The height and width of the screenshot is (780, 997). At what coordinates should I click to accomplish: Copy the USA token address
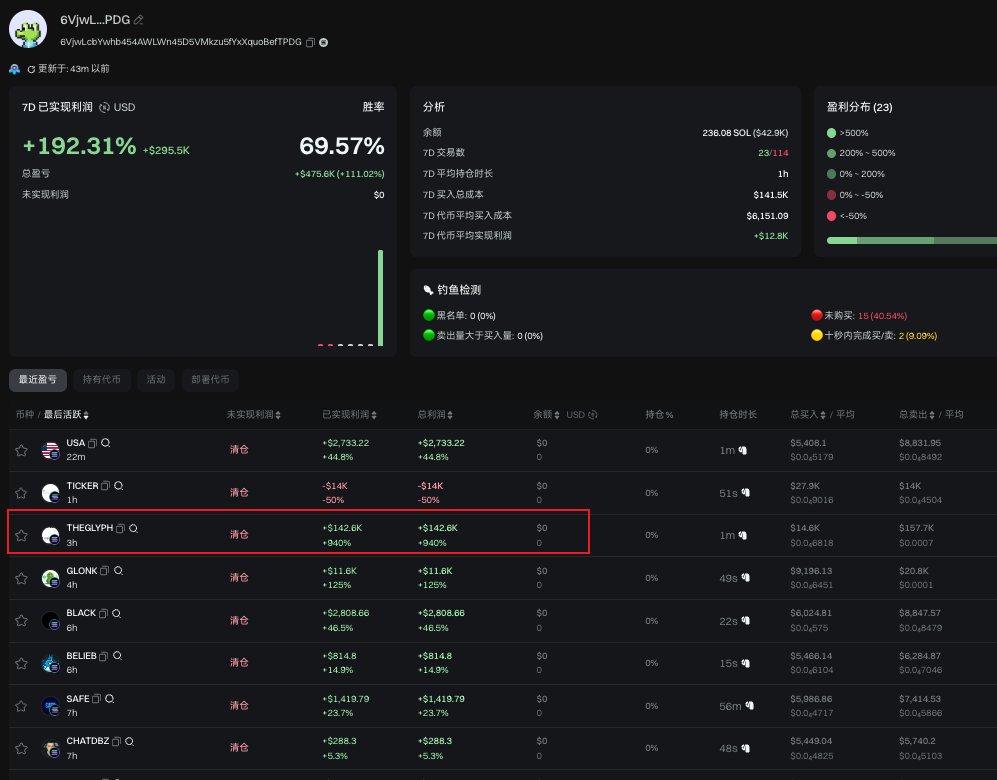point(93,443)
